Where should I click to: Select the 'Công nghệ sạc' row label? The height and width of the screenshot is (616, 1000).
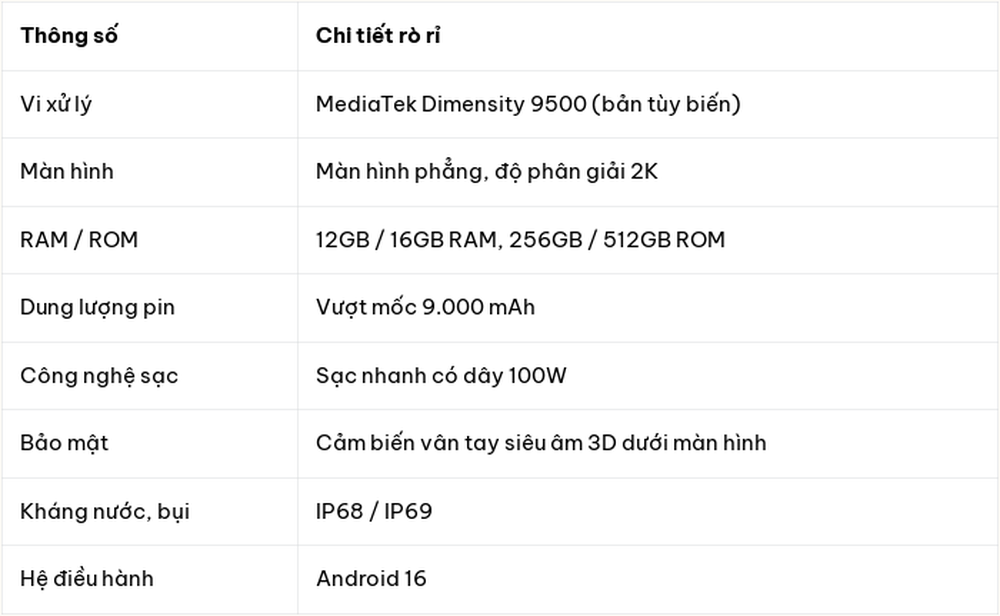pos(99,376)
